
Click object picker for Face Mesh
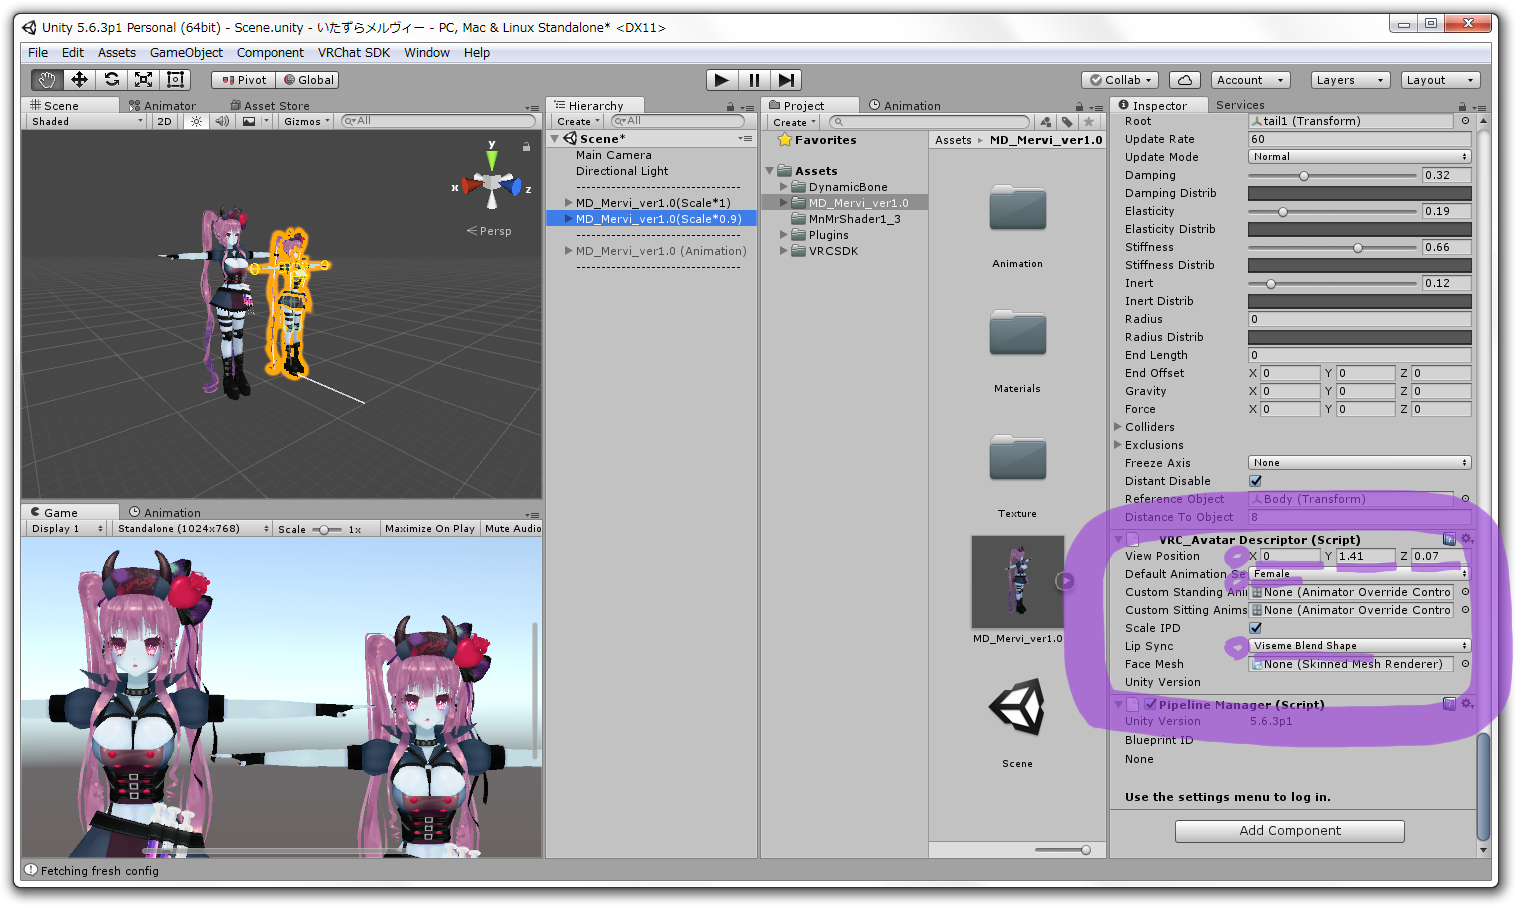[1465, 664]
